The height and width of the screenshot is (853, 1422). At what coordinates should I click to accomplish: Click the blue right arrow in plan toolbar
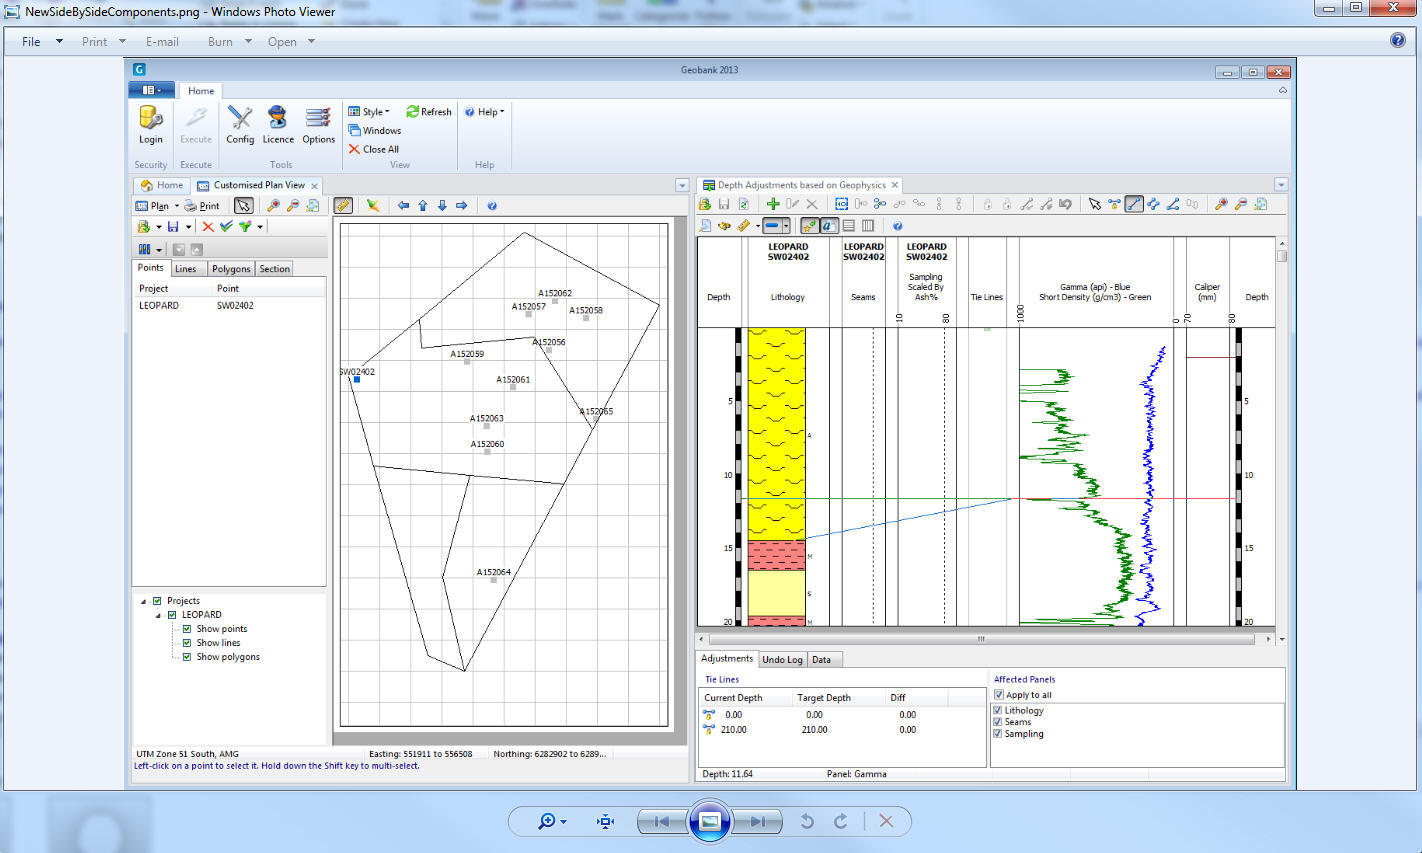[x=461, y=206]
